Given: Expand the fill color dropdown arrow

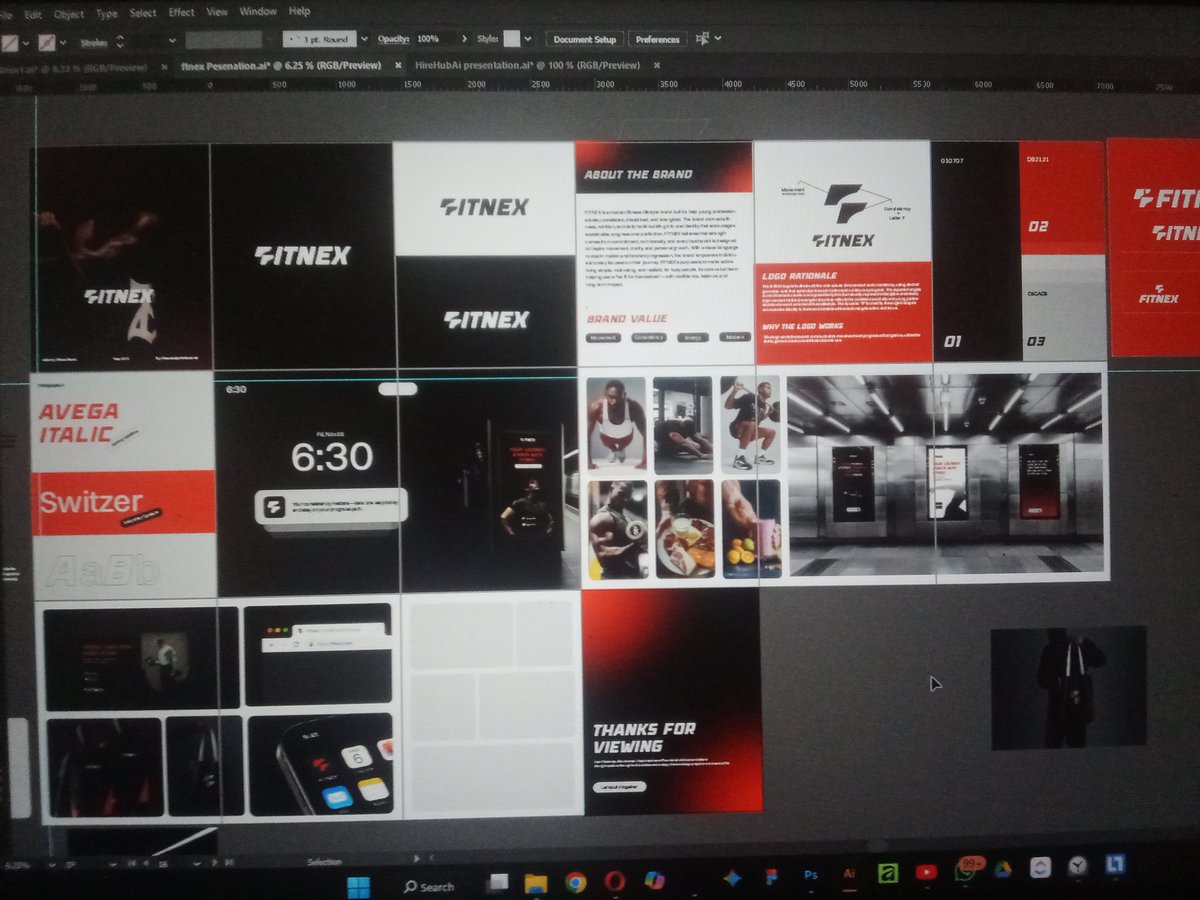Looking at the screenshot, I should coord(26,43).
